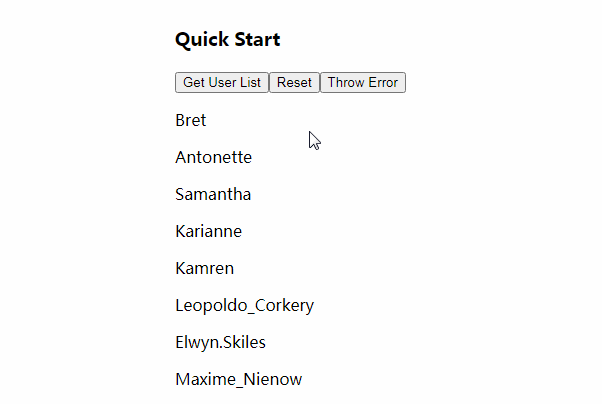Click the username below Bret
Viewport: 602px width, 404px height.
(x=213, y=158)
